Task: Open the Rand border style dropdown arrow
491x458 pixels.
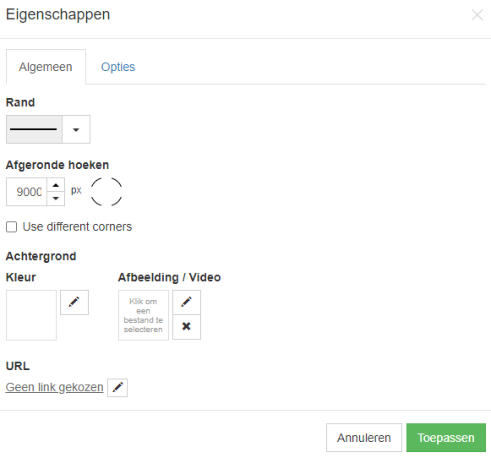Action: 76,129
